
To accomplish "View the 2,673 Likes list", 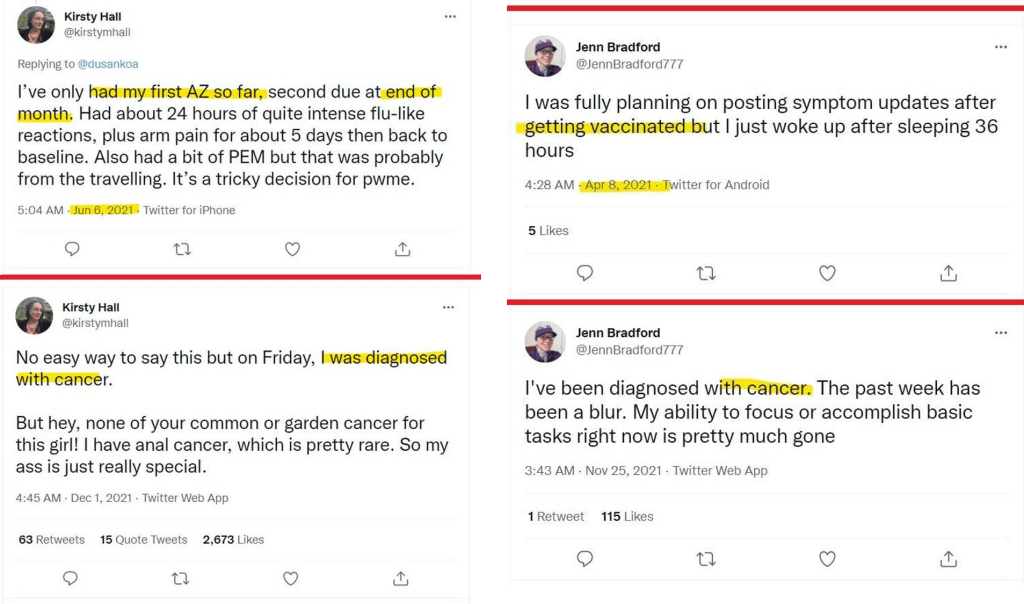I will (x=233, y=539).
